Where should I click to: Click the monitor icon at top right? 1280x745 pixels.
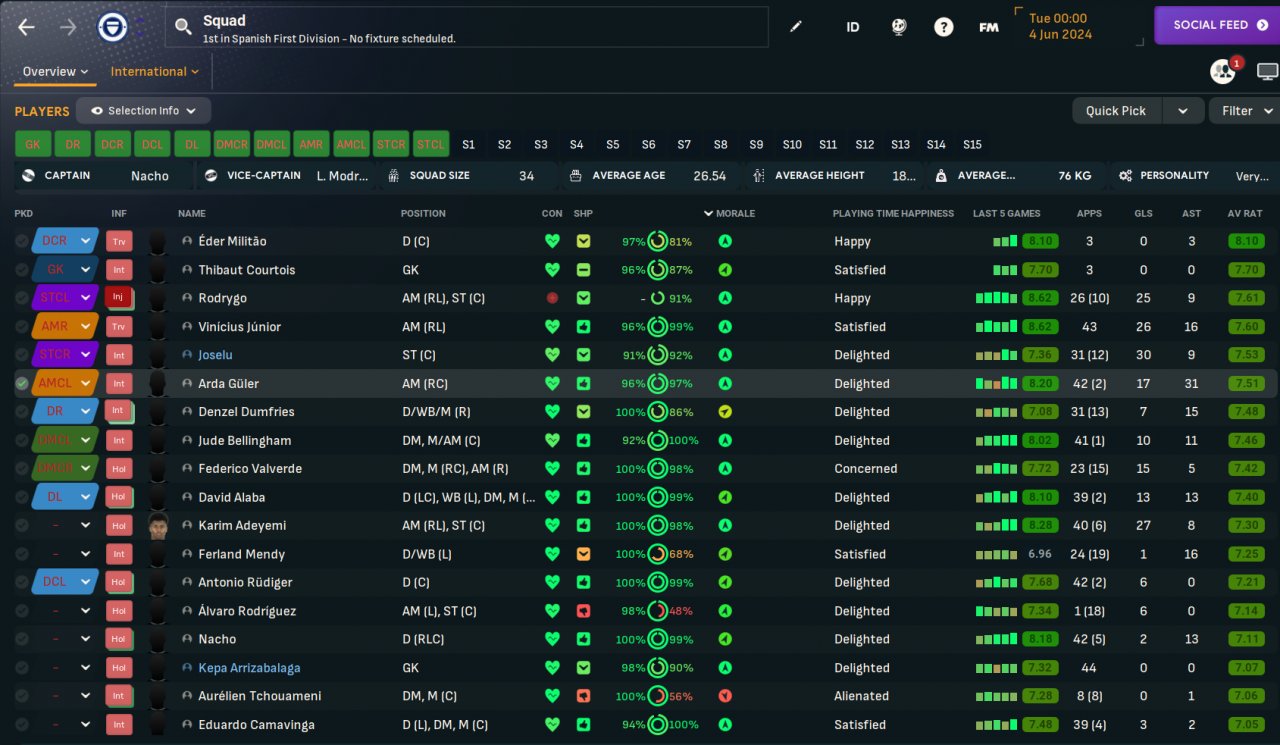click(x=1267, y=71)
